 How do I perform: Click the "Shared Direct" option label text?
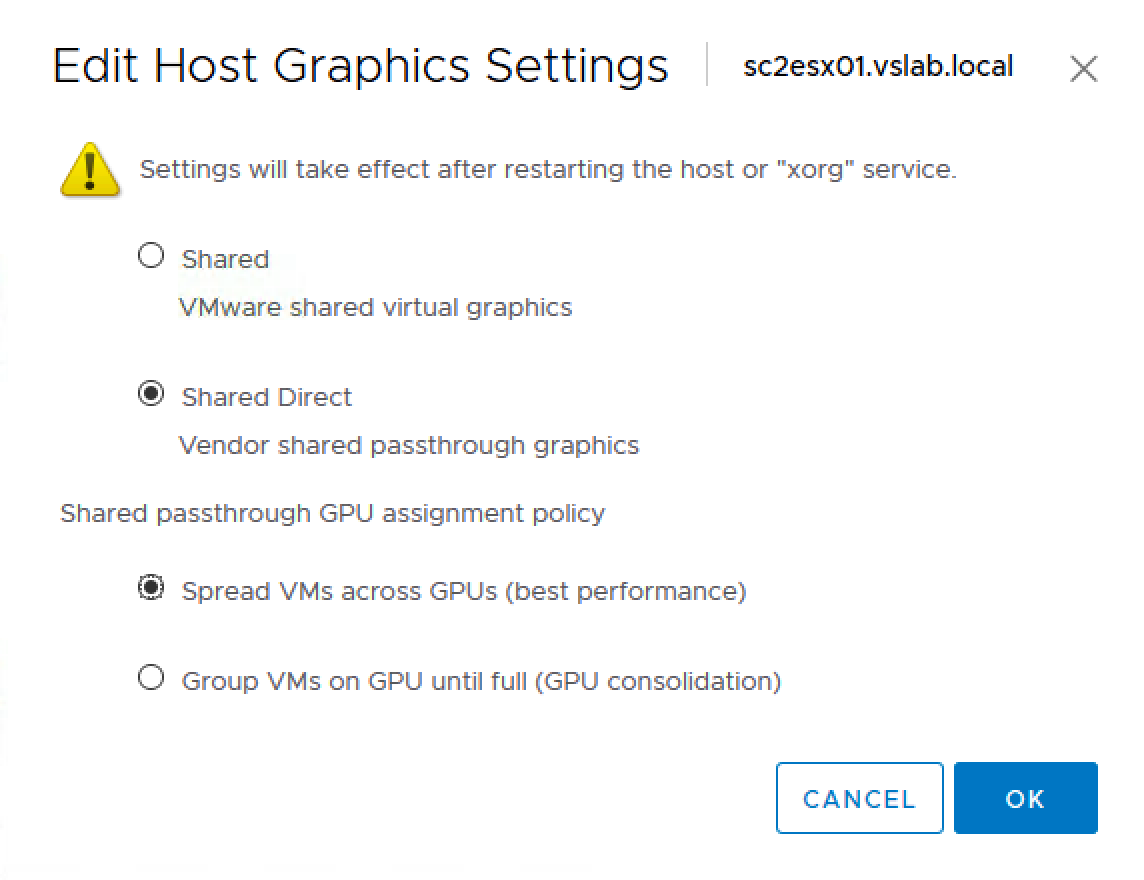tap(267, 397)
